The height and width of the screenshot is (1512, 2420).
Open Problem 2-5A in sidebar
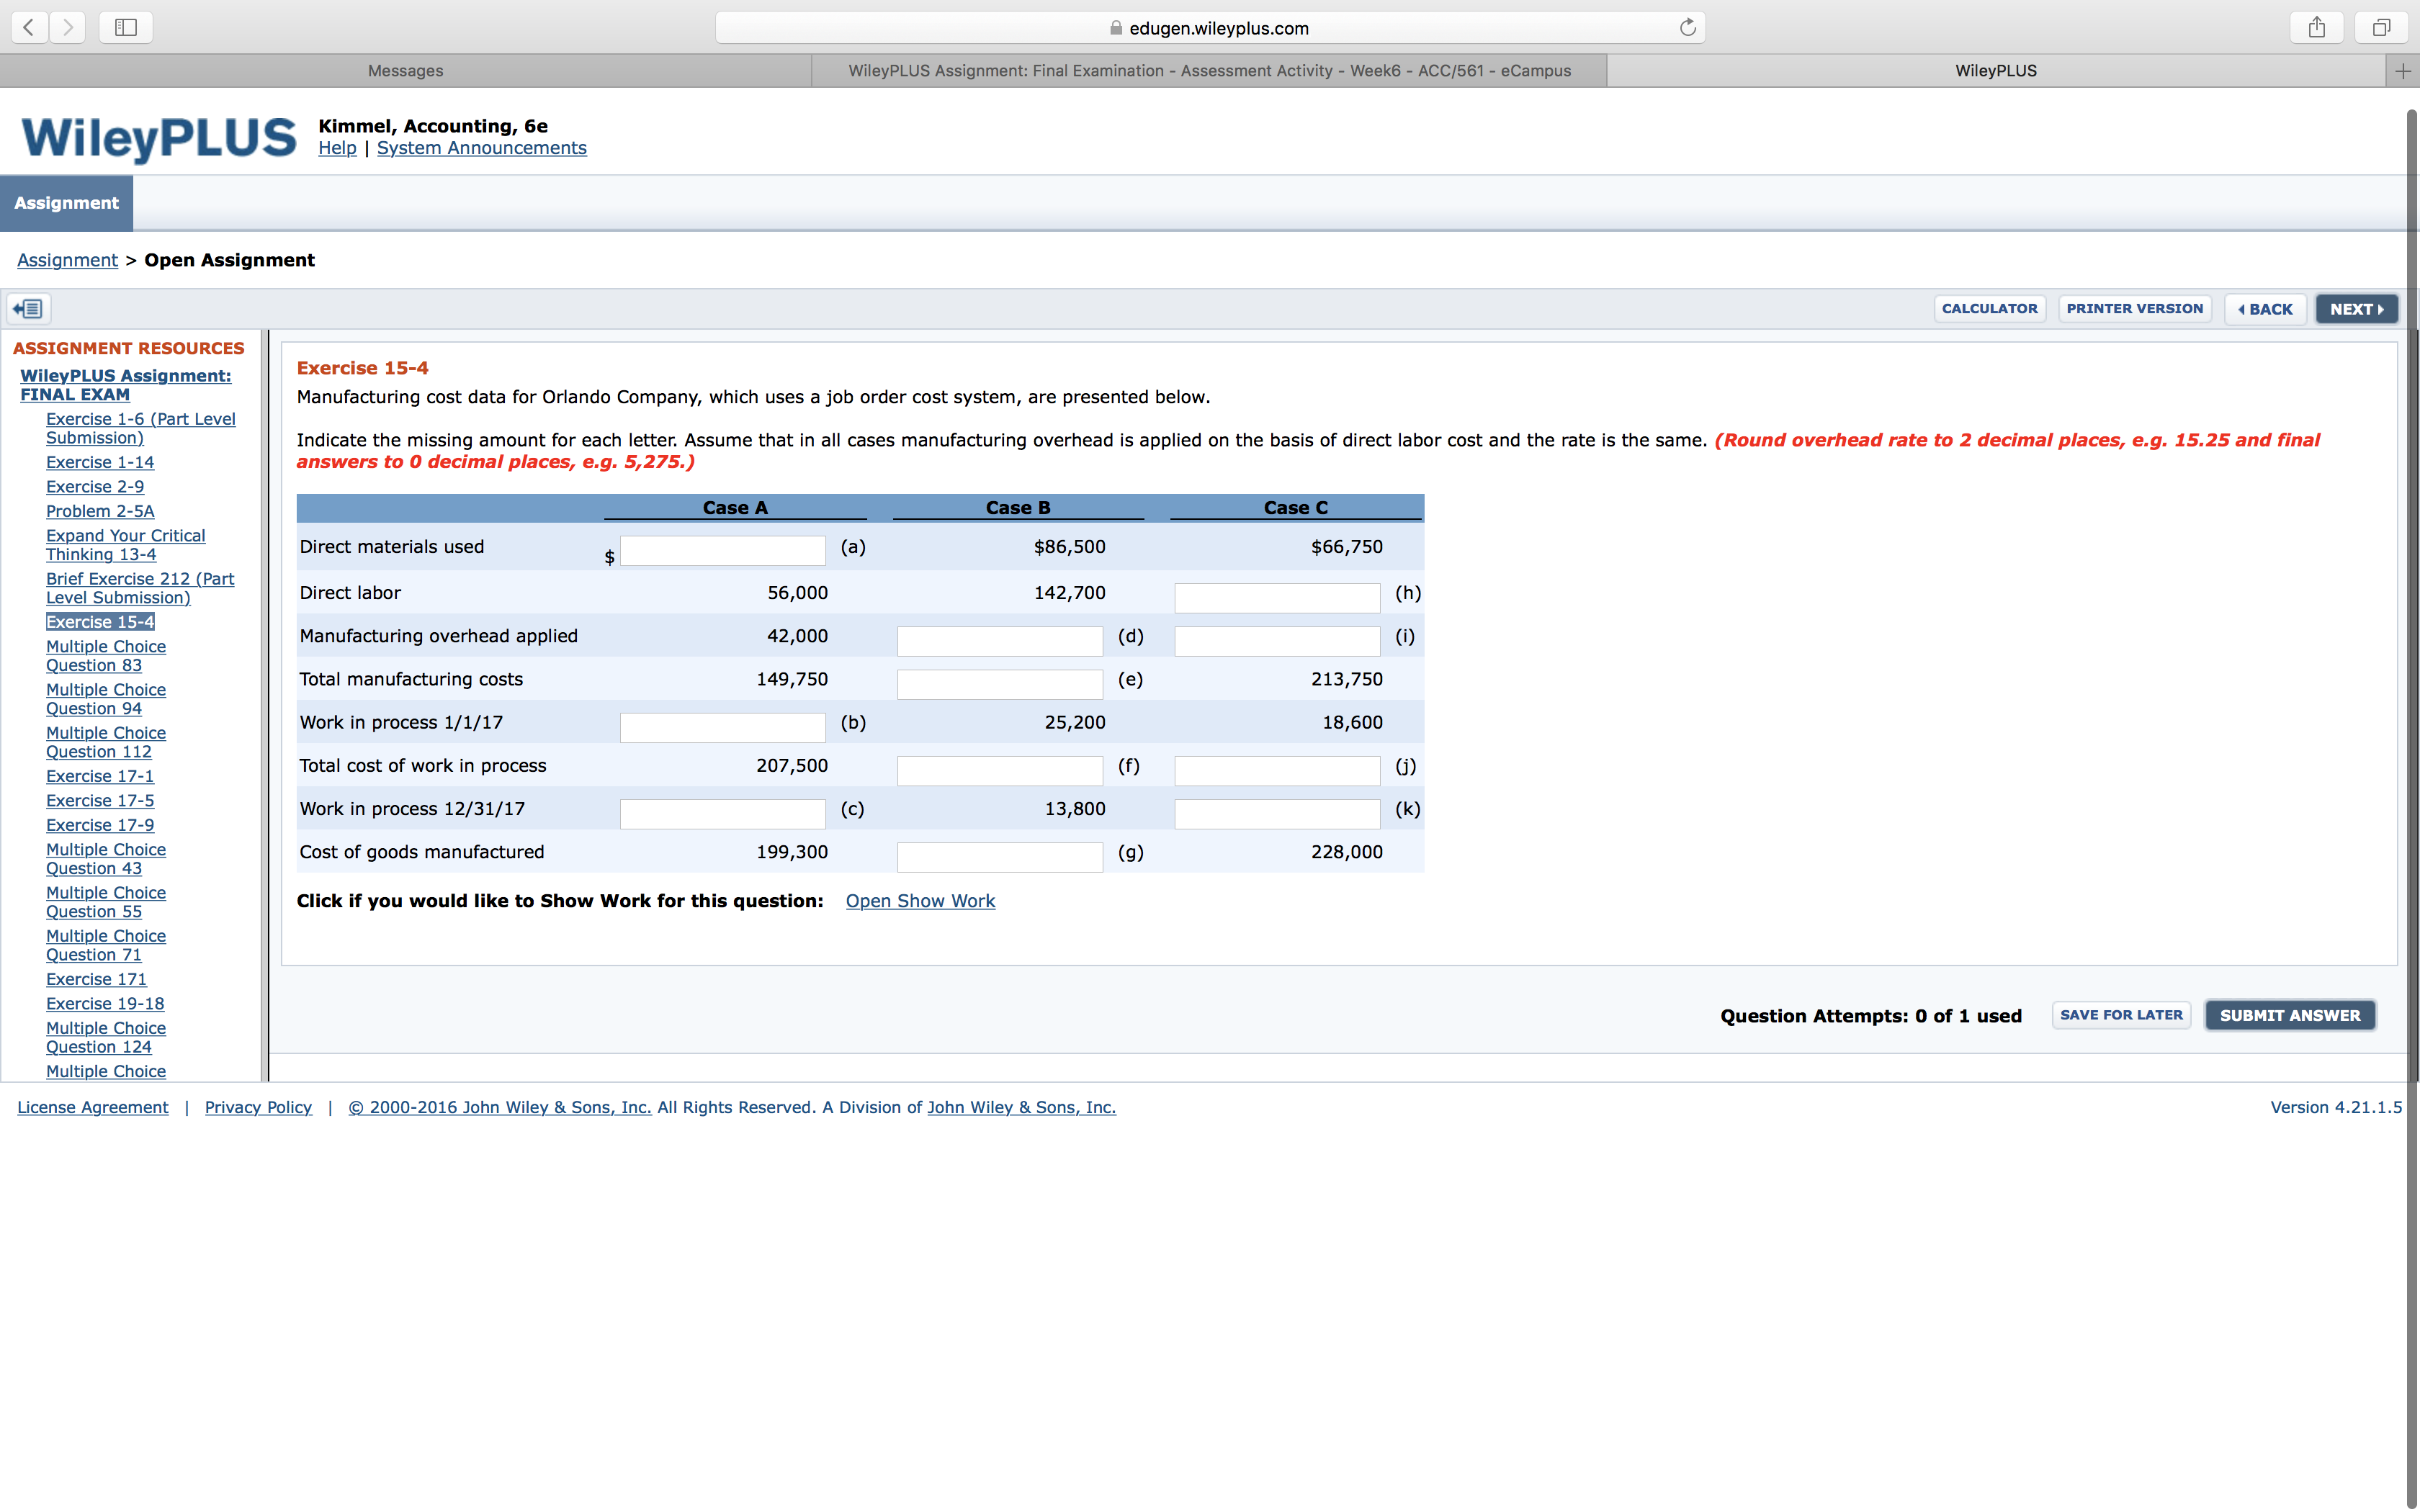pyautogui.click(x=100, y=511)
